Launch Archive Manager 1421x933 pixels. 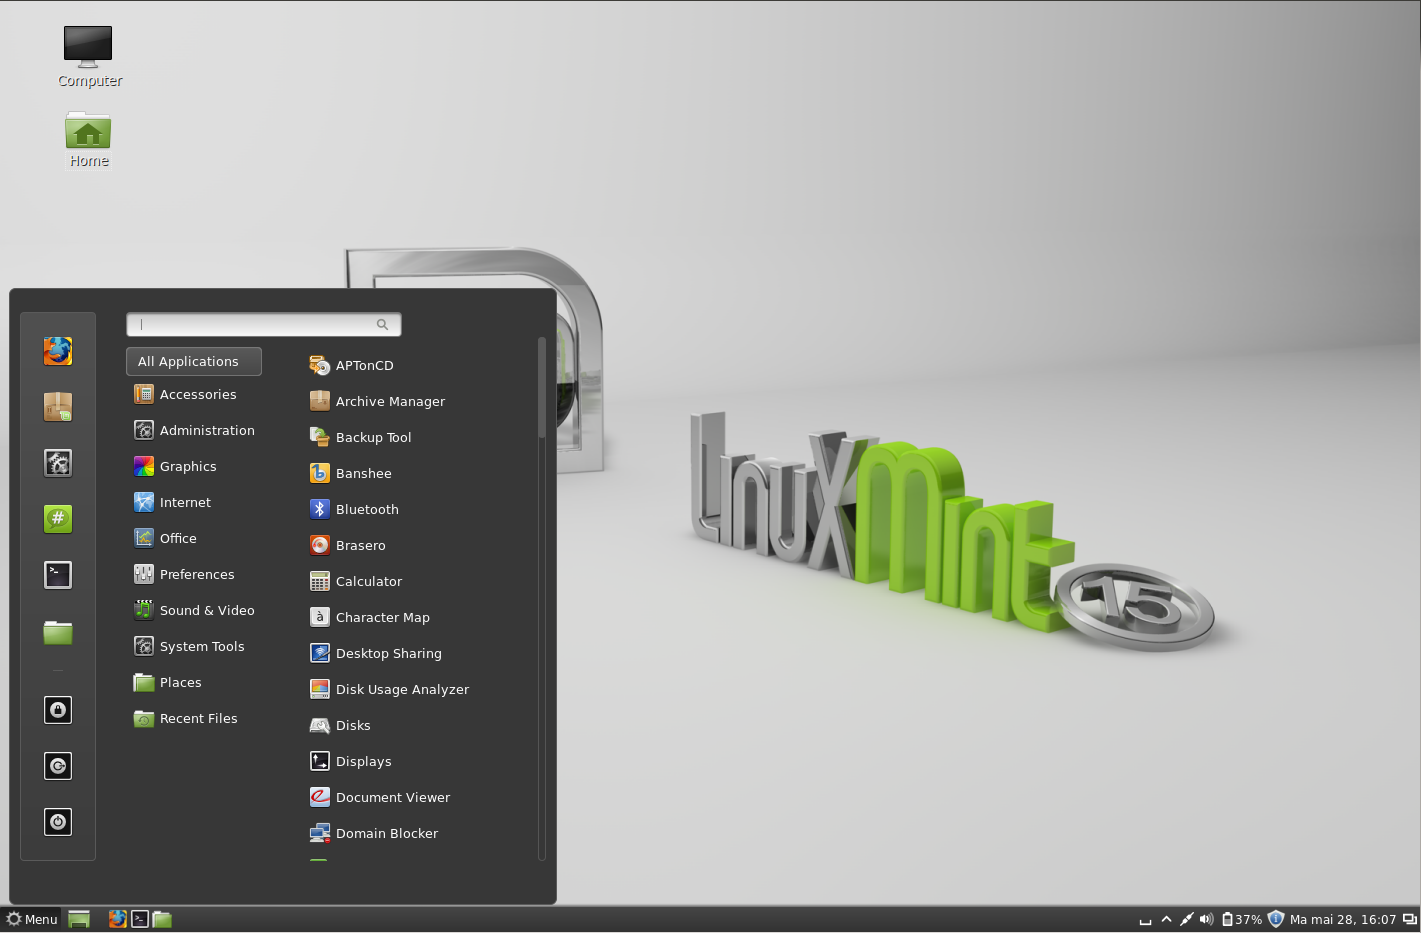coord(378,401)
